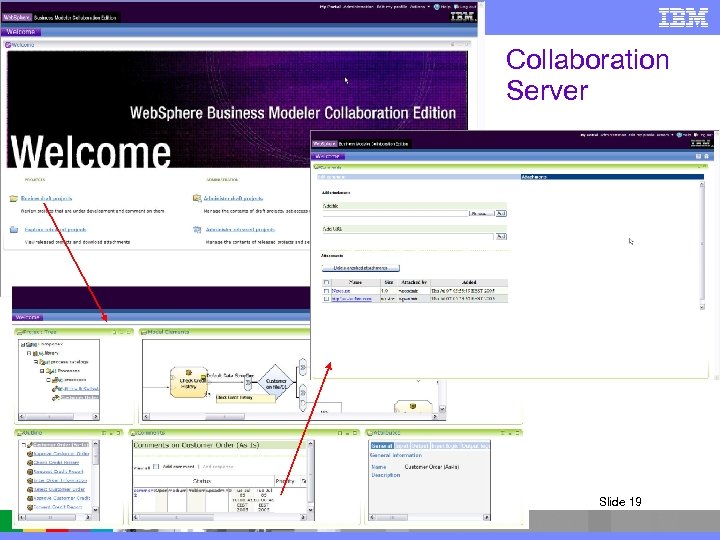Click Help globe icon in back Welcome window
The width and height of the screenshot is (720, 540).
pyautogui.click(x=437, y=7)
